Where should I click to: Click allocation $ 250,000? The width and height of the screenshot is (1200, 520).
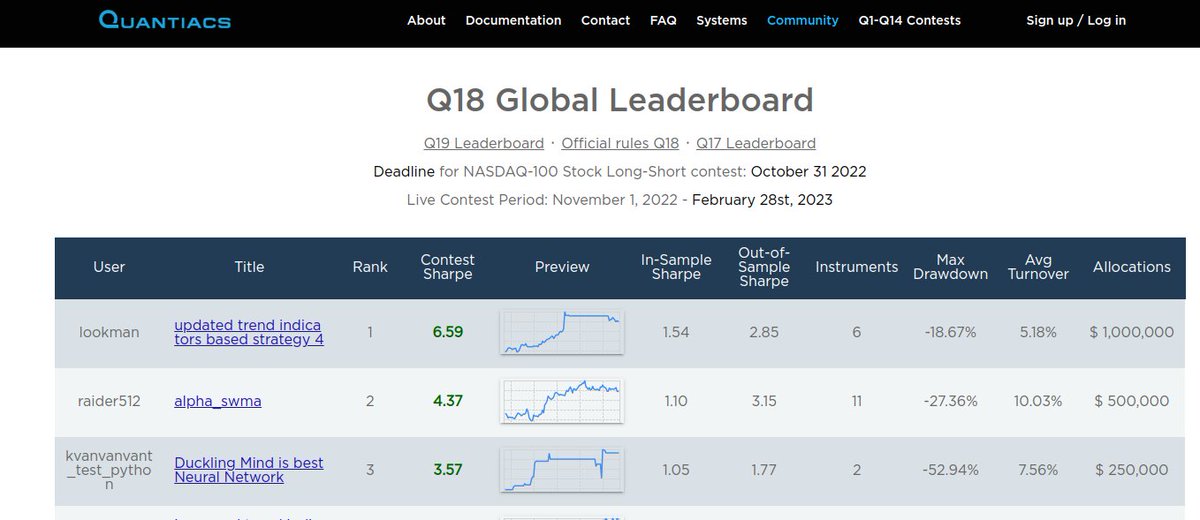[x=1132, y=470]
